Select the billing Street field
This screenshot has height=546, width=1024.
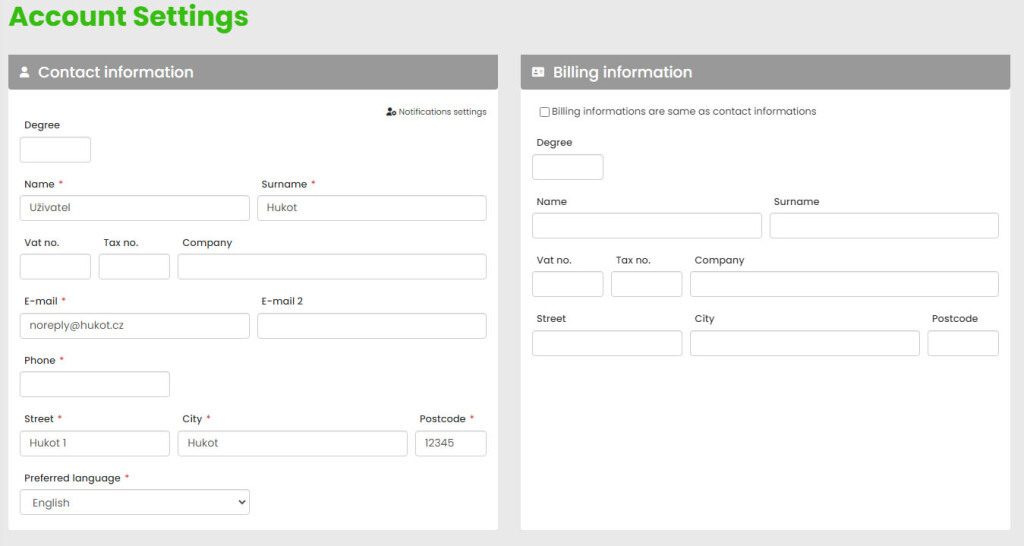(606, 343)
